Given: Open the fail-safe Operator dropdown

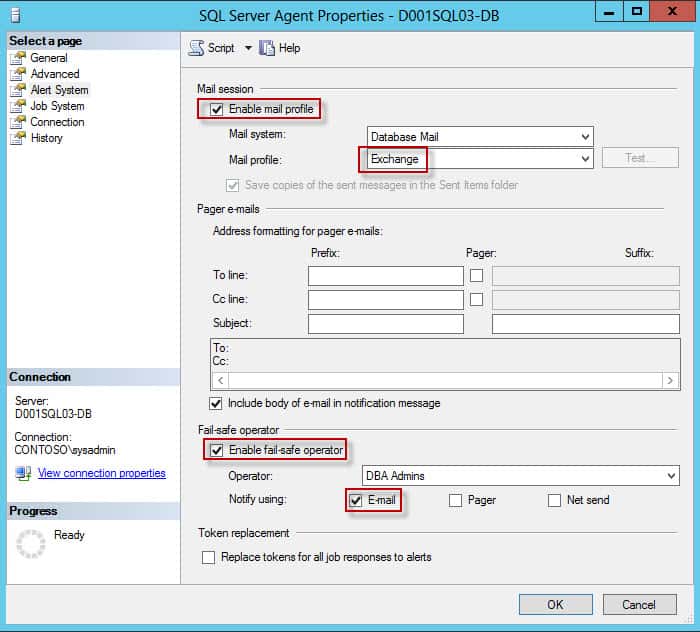Looking at the screenshot, I should pos(521,476).
